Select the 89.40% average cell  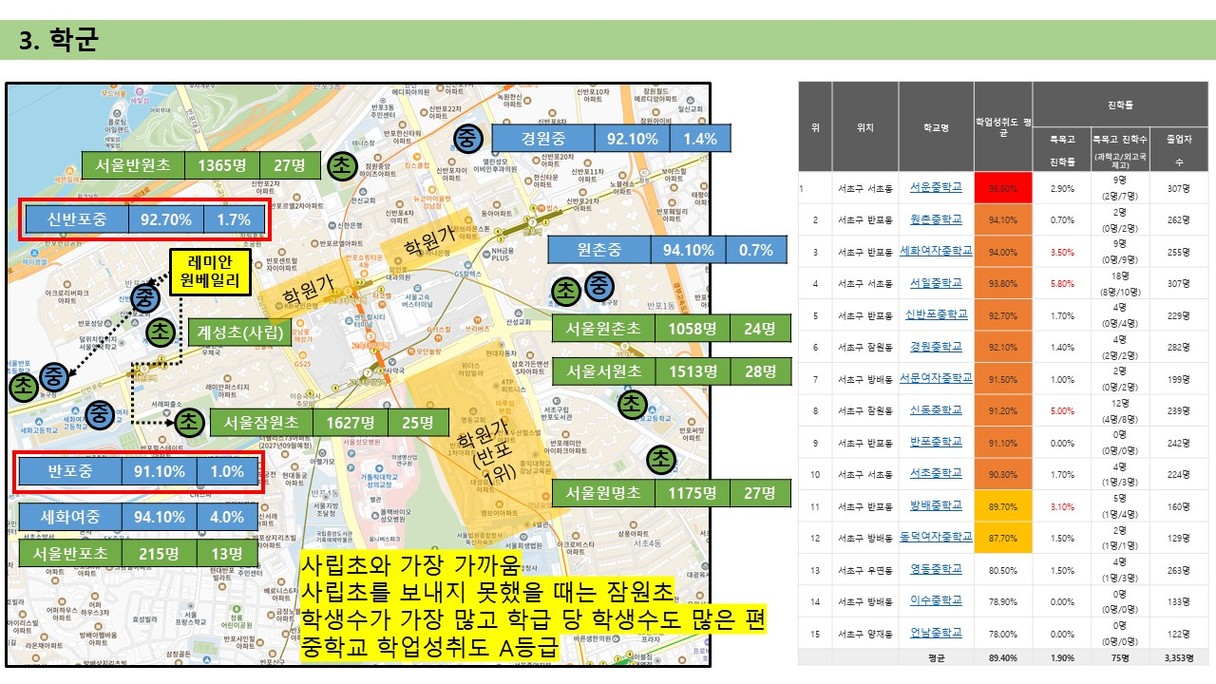[x=1003, y=657]
